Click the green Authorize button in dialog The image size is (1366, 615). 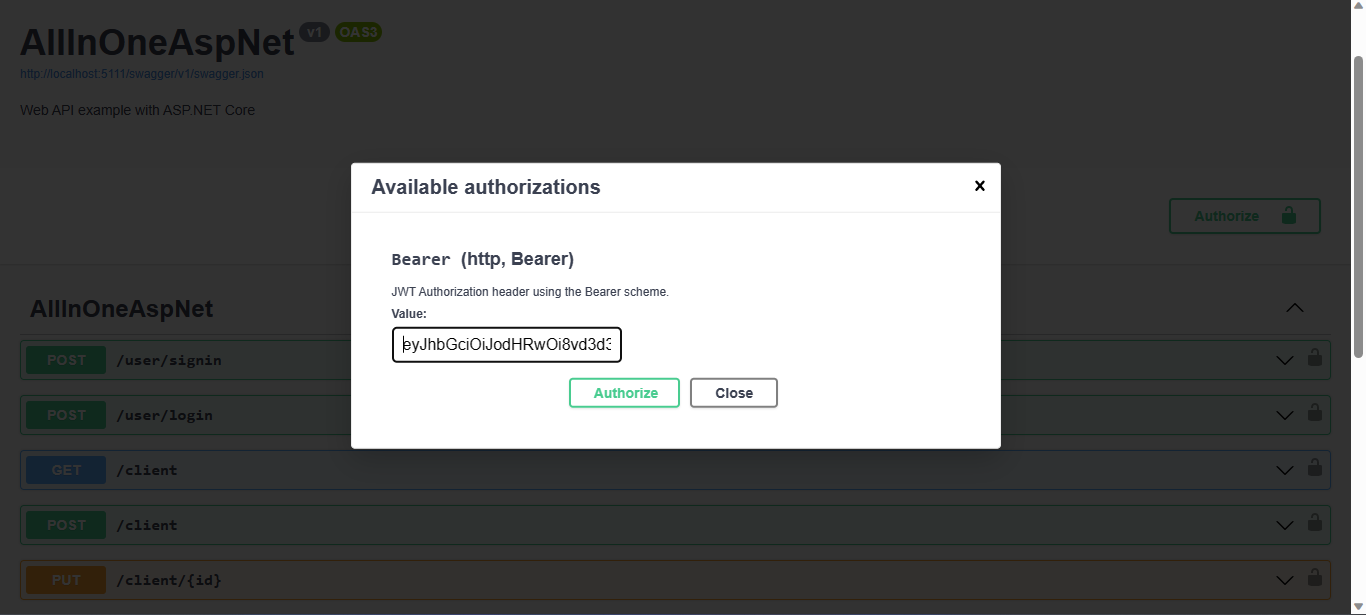(624, 393)
